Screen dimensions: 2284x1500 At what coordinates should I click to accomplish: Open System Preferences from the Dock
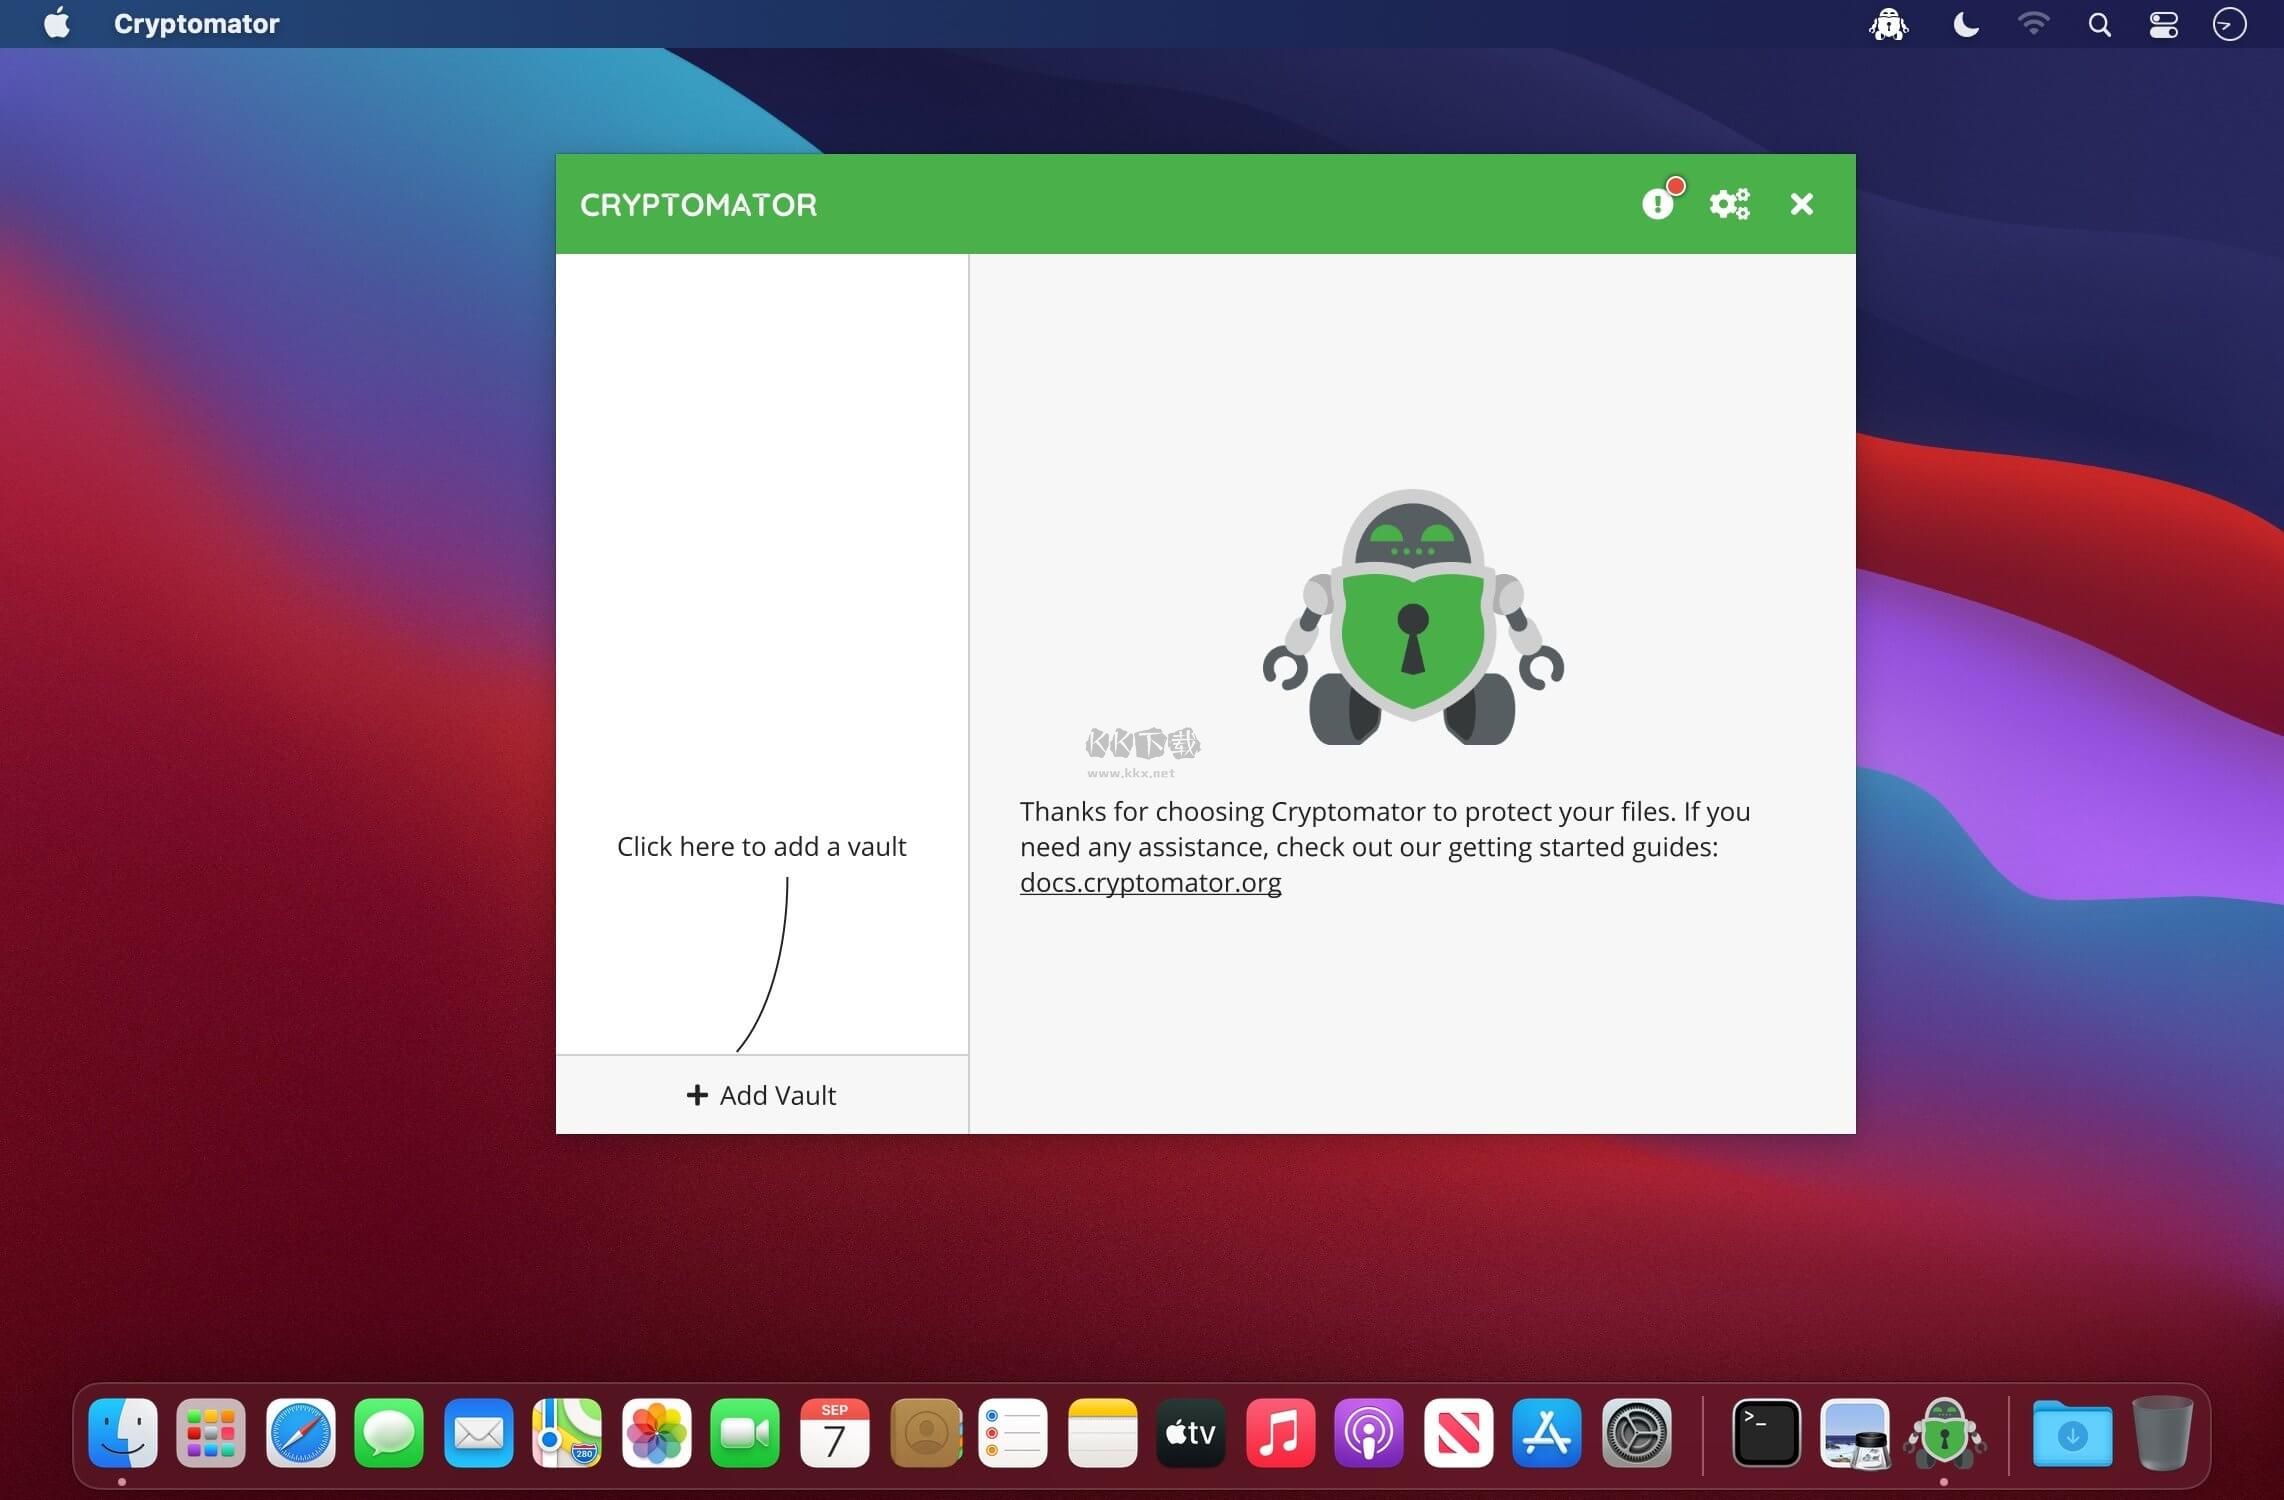pyautogui.click(x=1637, y=1433)
